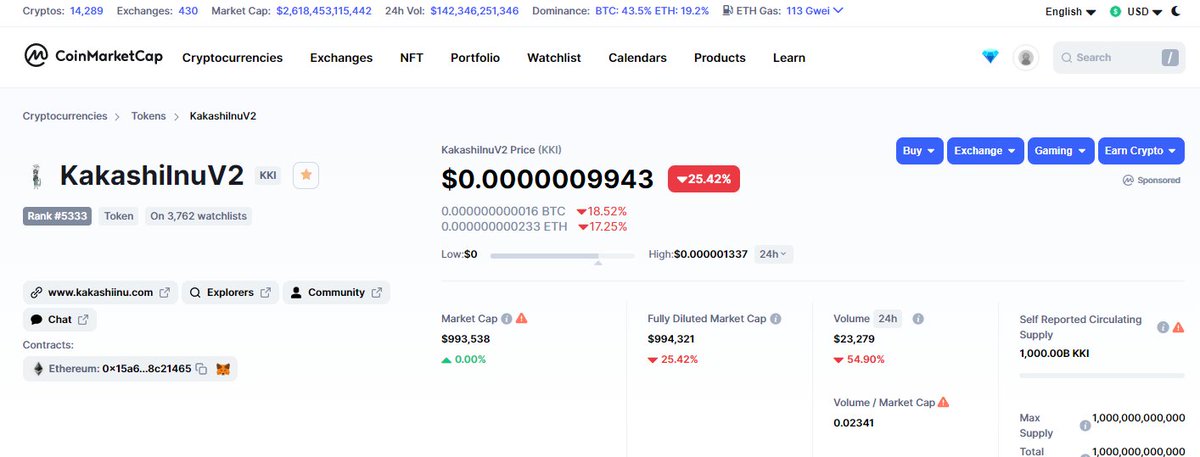Open Products menu
The width and height of the screenshot is (1200, 457).
pos(720,58)
